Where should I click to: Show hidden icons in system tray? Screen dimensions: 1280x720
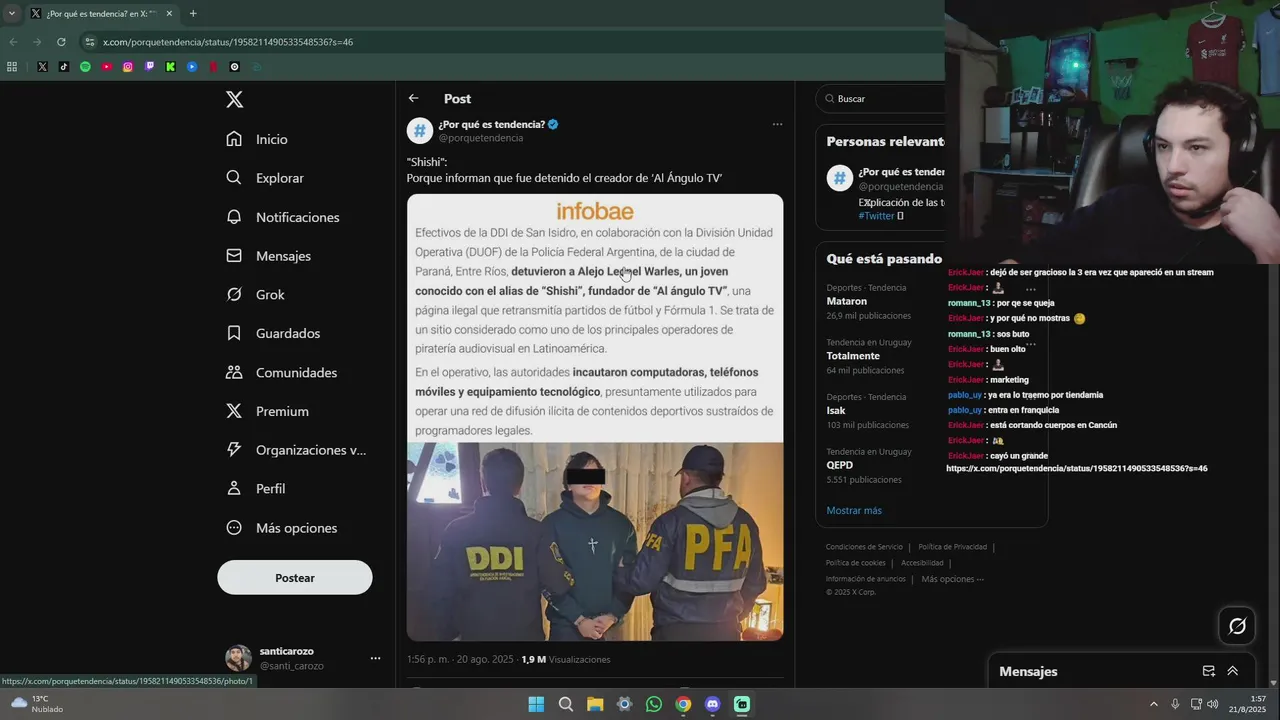(x=1153, y=704)
